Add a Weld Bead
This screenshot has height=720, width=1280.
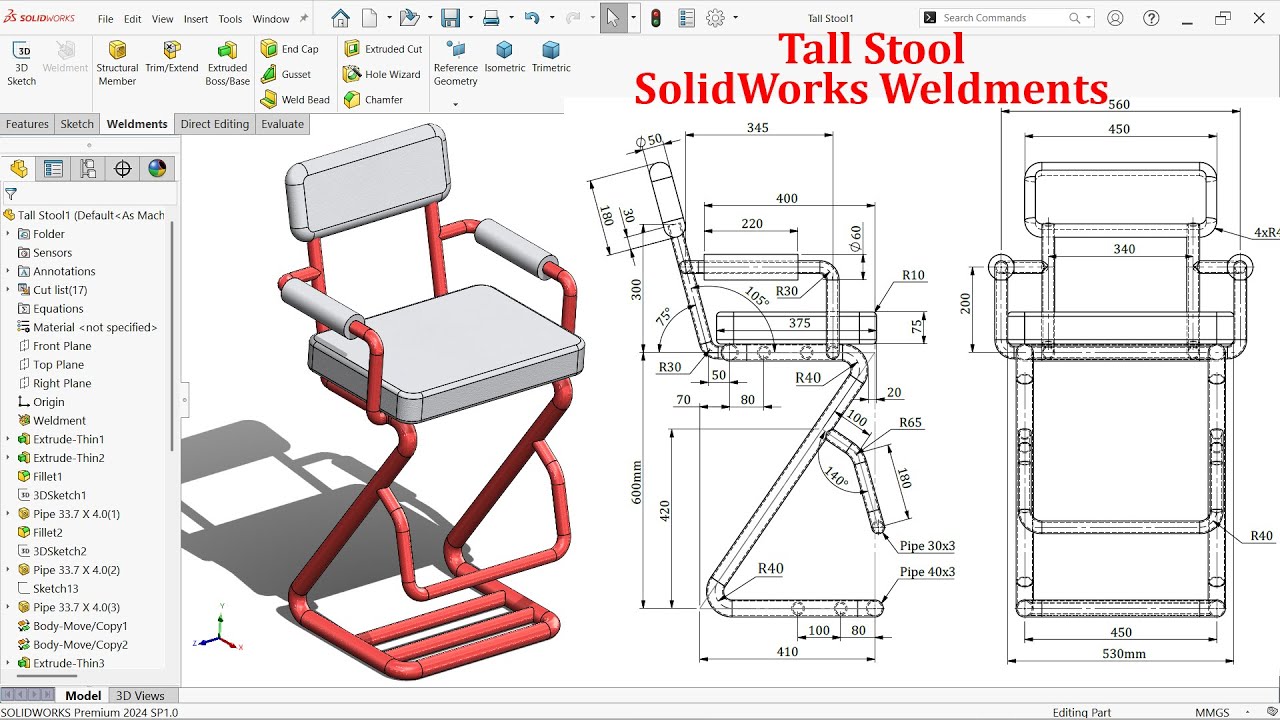pyautogui.click(x=295, y=100)
